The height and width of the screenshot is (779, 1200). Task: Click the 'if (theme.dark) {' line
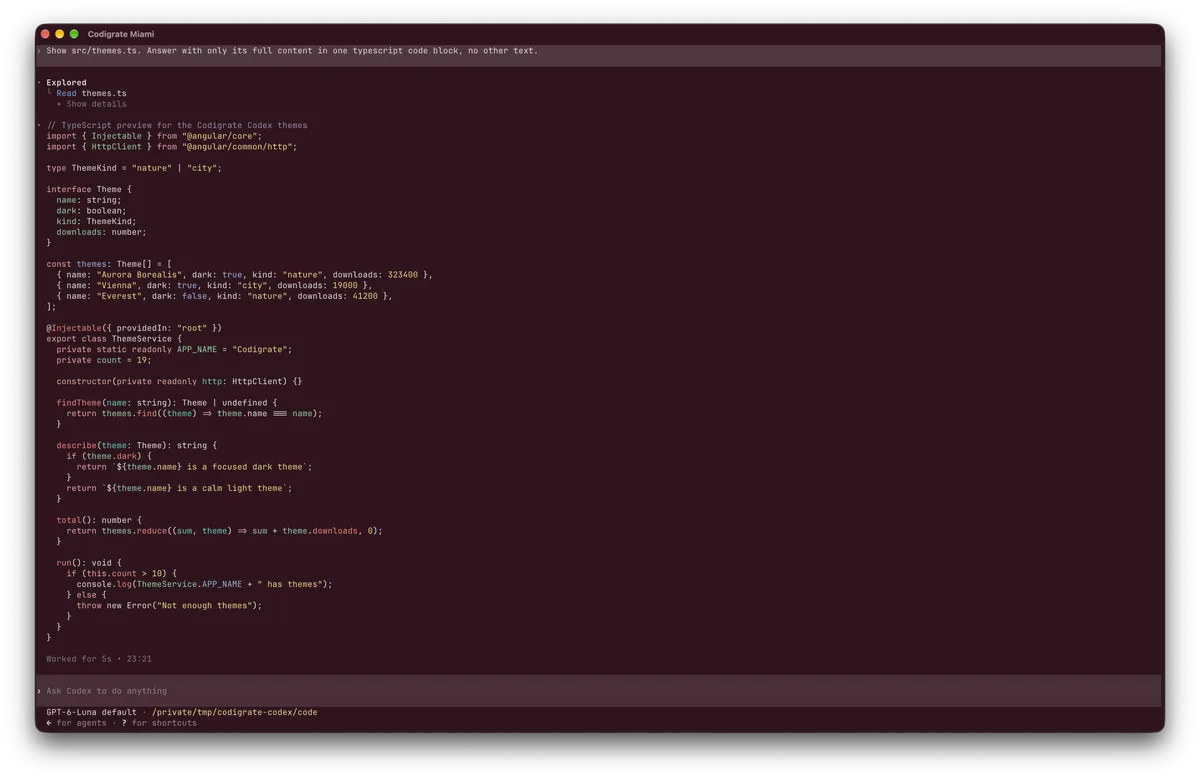click(109, 456)
